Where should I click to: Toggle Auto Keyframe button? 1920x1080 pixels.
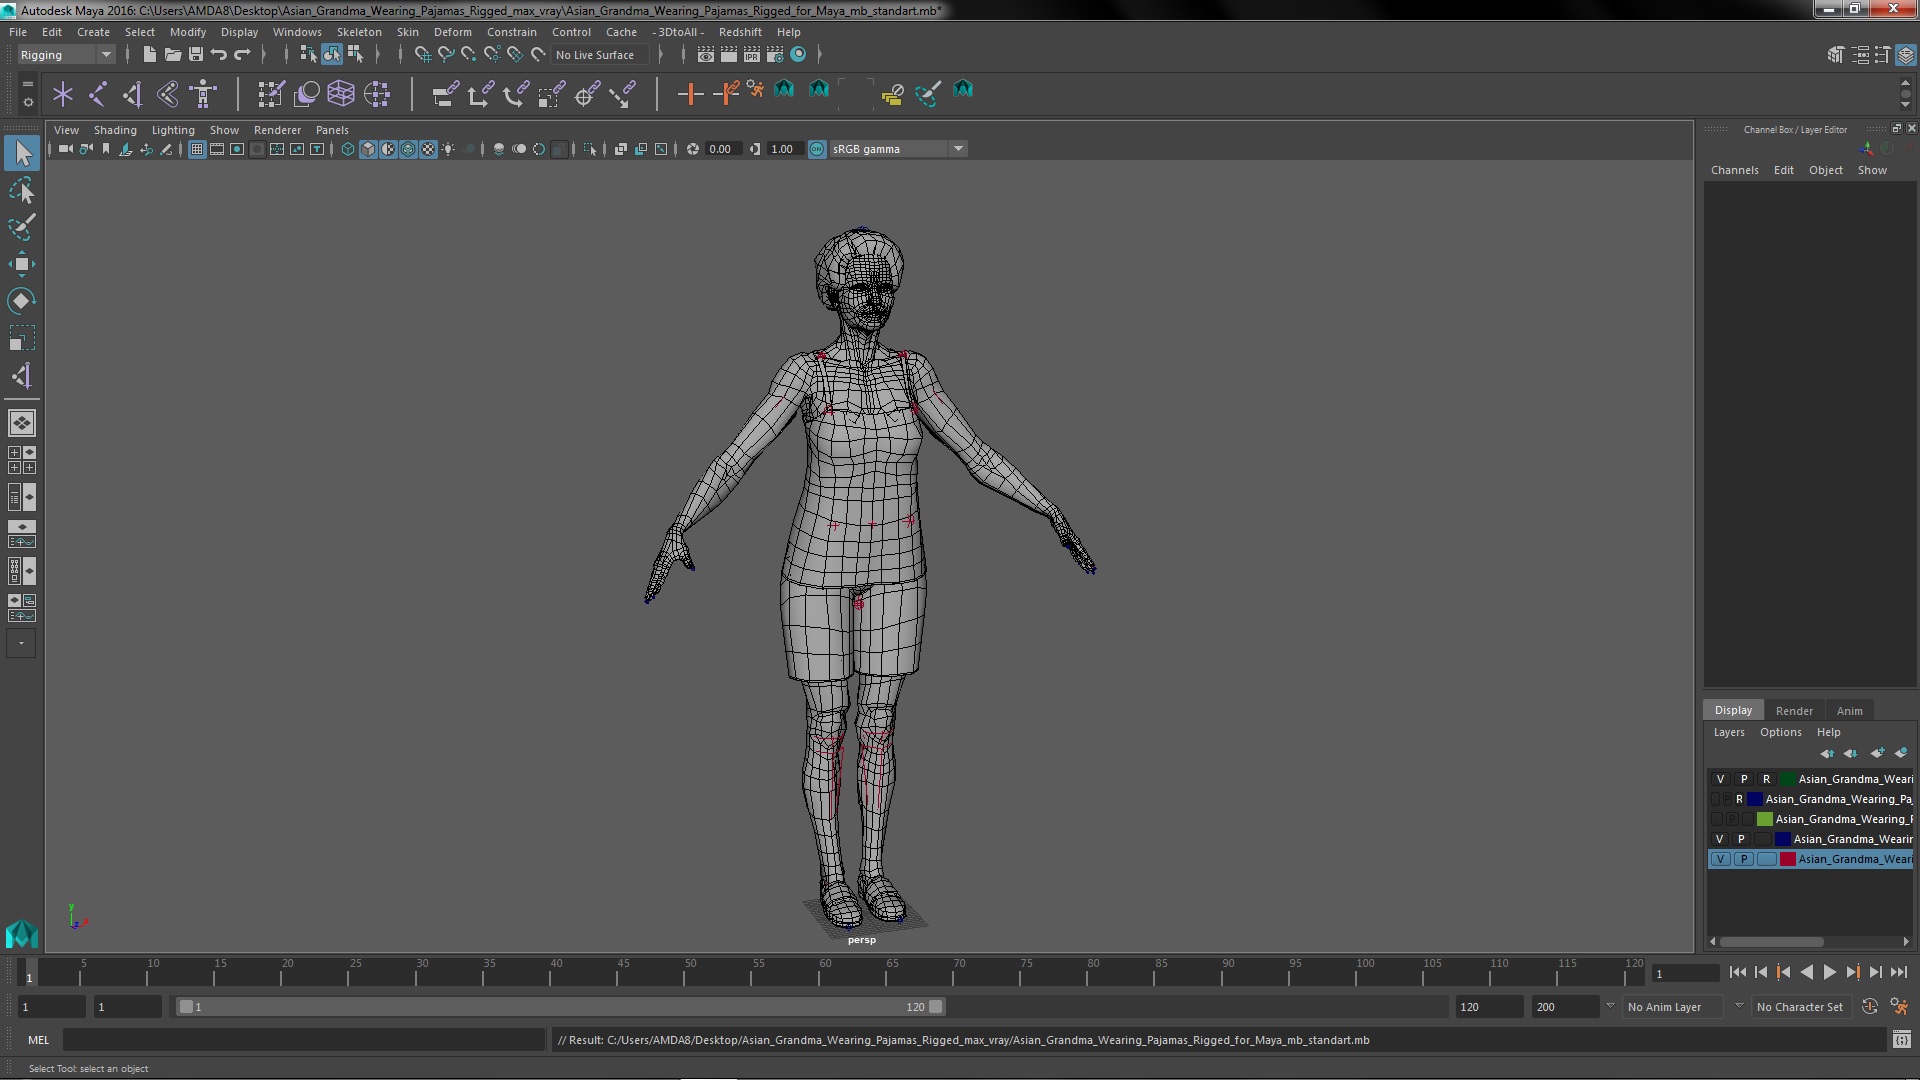click(1869, 1007)
